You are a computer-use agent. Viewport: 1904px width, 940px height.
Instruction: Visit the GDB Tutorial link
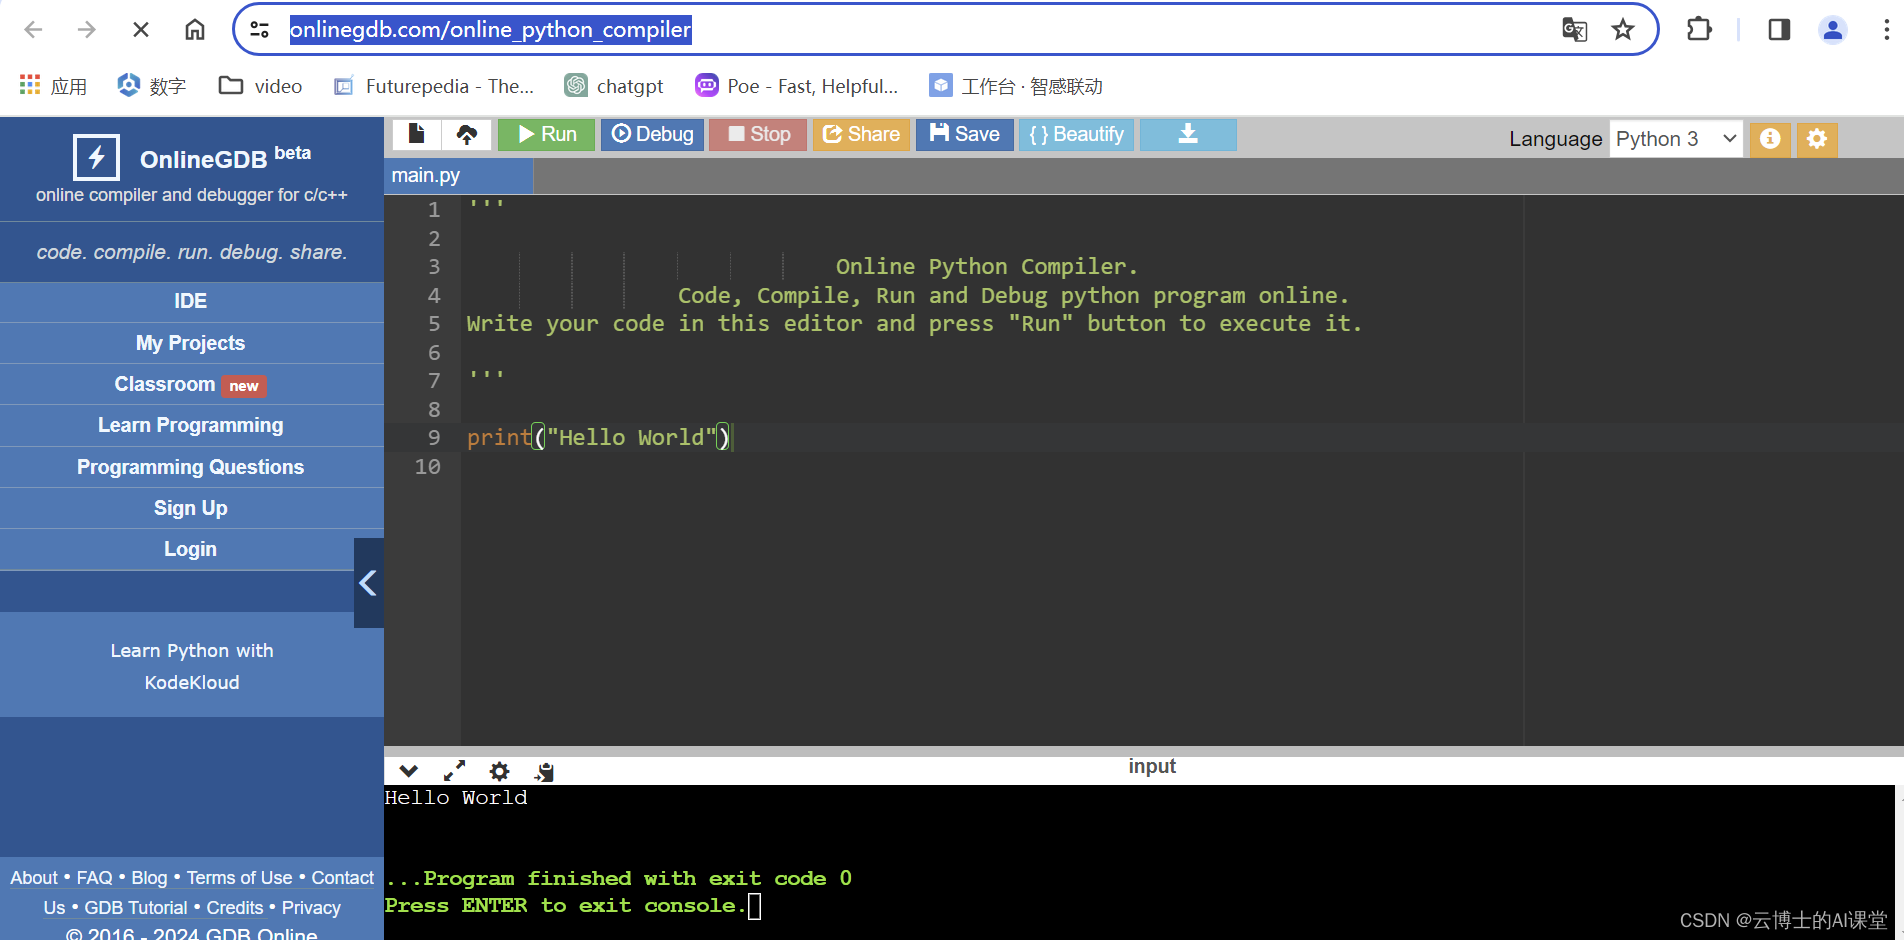pyautogui.click(x=136, y=907)
